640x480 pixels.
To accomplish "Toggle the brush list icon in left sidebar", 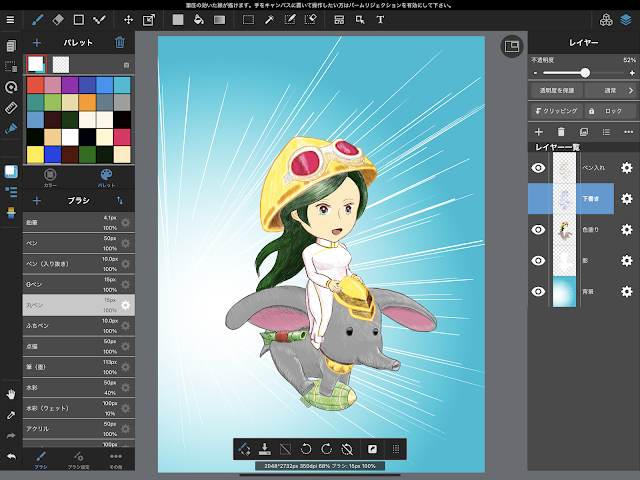I will [x=11, y=192].
